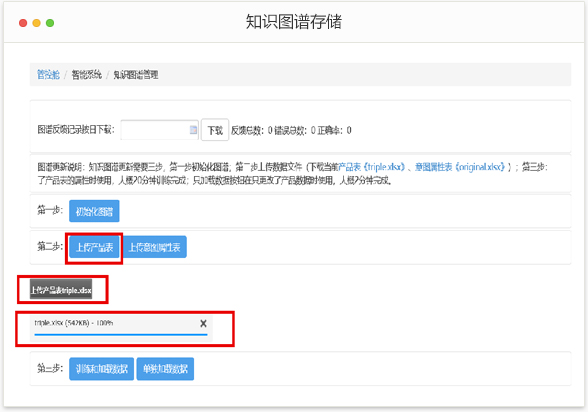Click the 上传意图属性表 button

(x=155, y=247)
